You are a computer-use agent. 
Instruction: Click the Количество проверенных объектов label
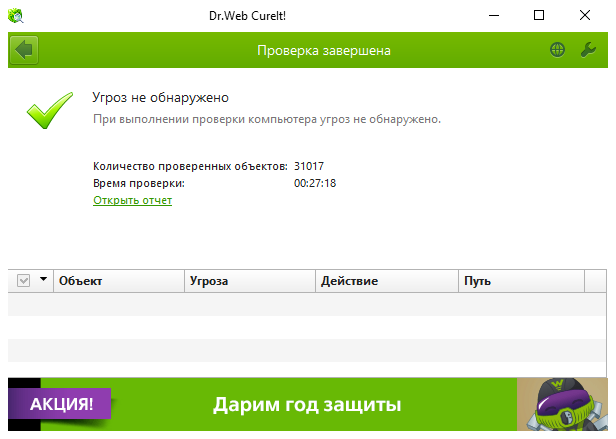point(190,166)
